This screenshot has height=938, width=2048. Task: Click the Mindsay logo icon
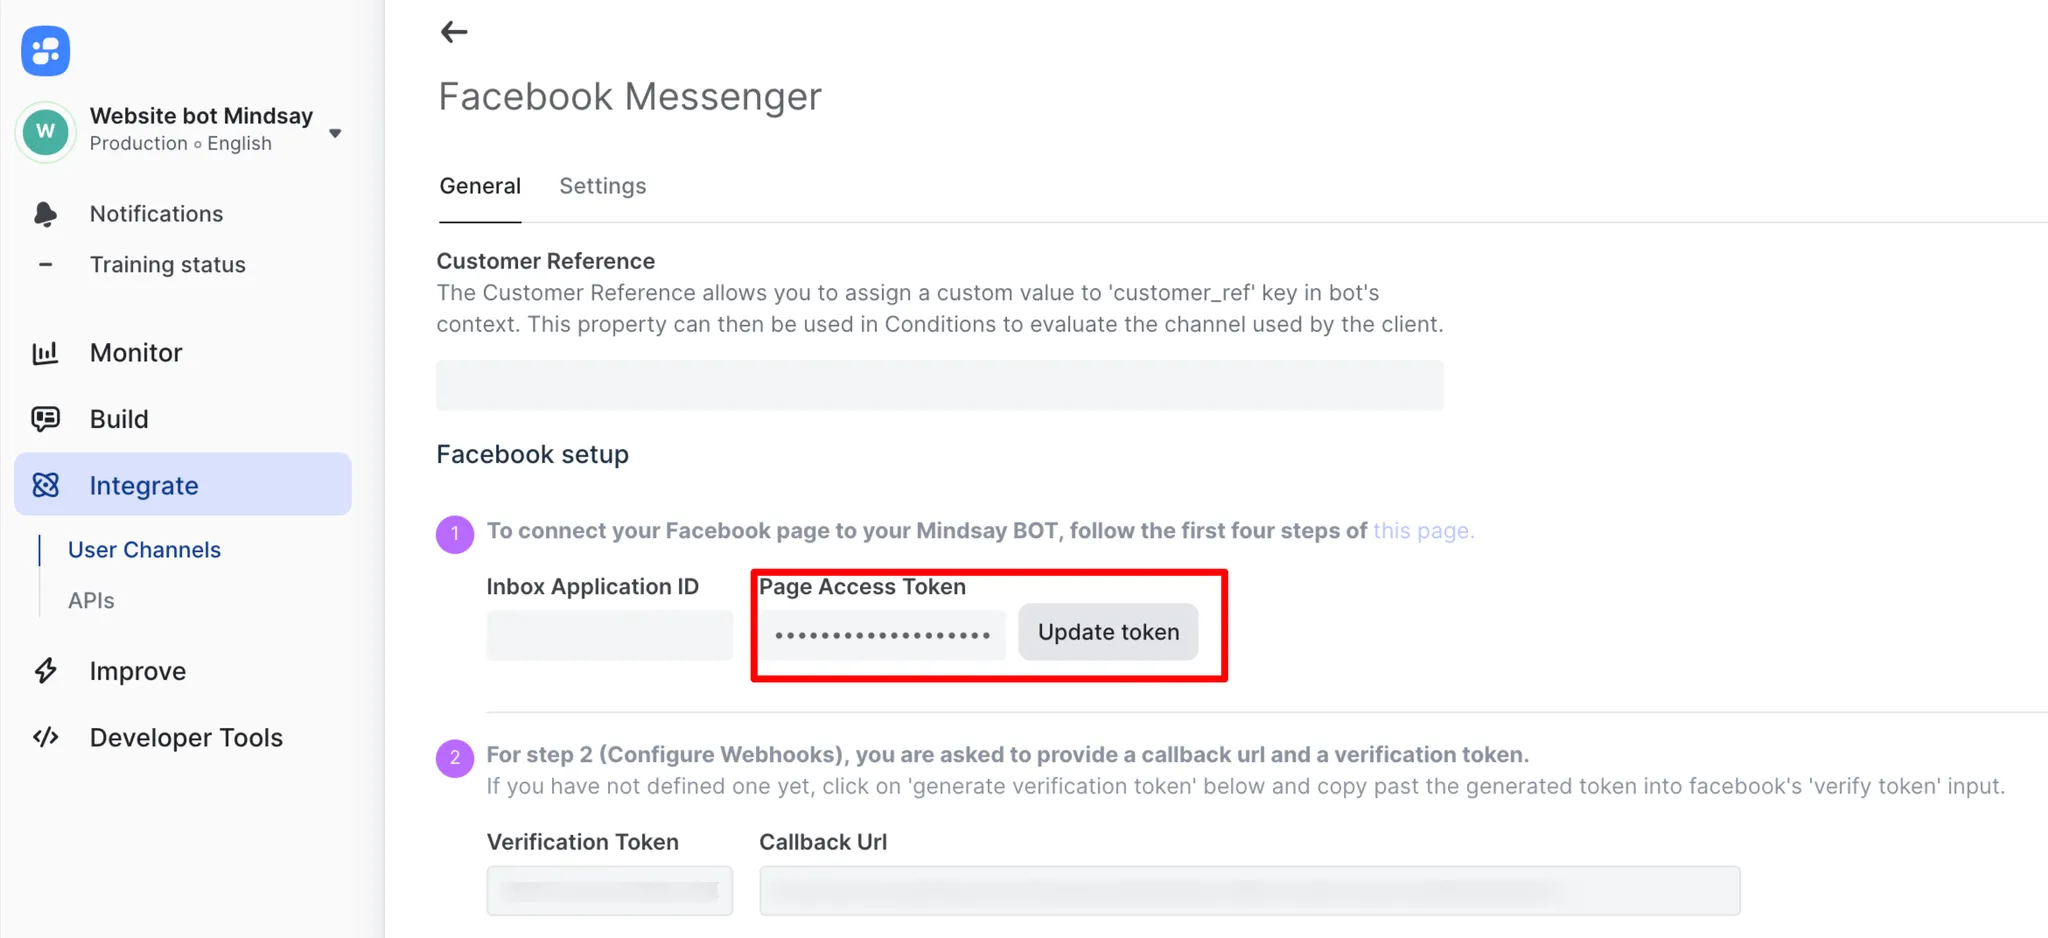pyautogui.click(x=46, y=50)
